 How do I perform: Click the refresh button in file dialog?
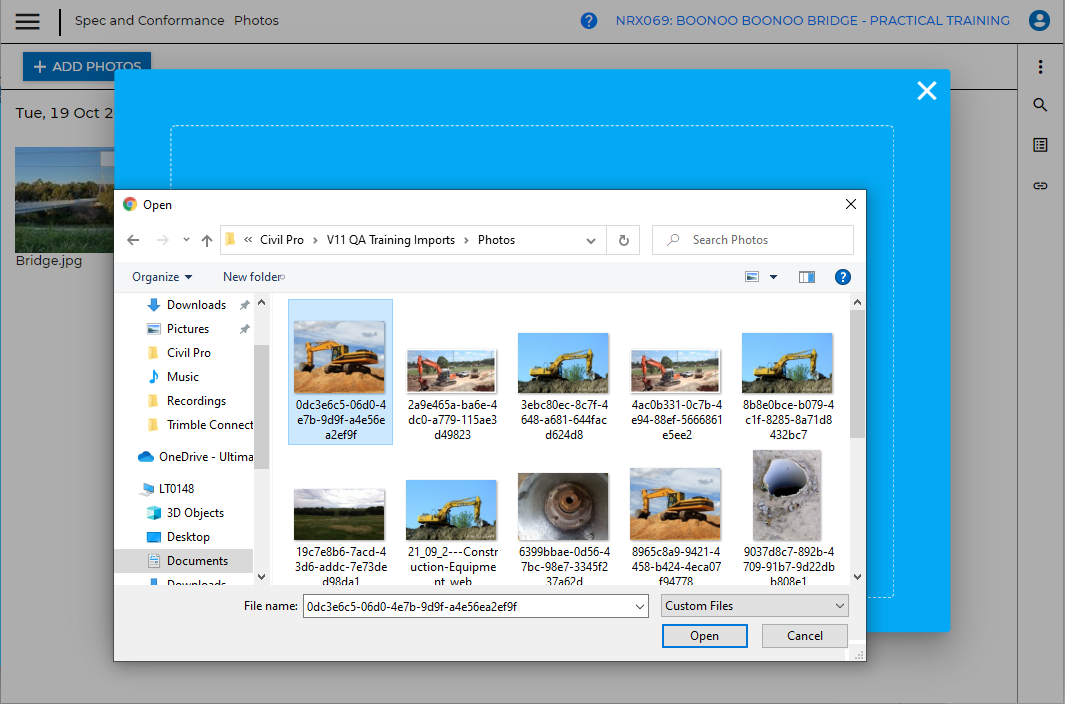[624, 240]
